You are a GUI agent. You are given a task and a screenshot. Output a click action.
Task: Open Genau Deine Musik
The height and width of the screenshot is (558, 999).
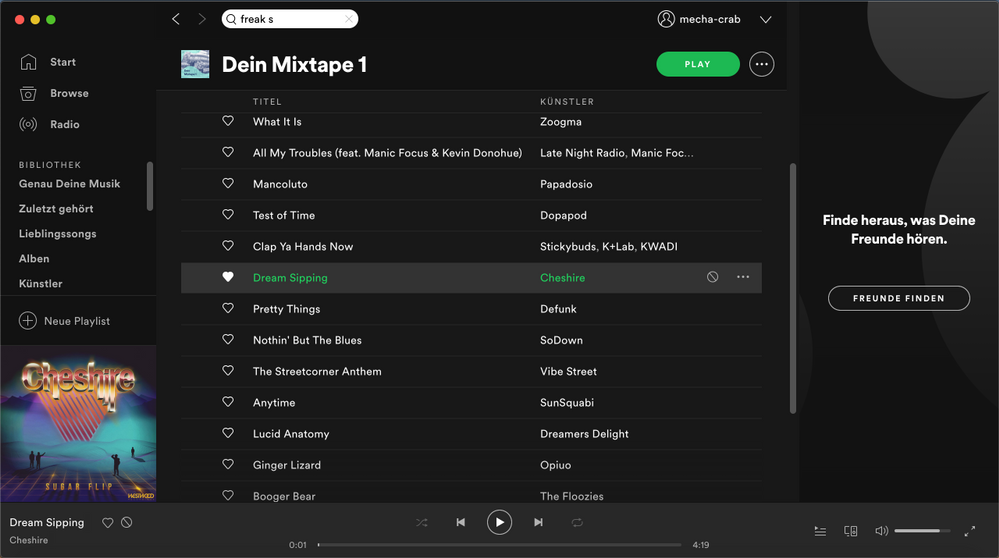point(69,183)
